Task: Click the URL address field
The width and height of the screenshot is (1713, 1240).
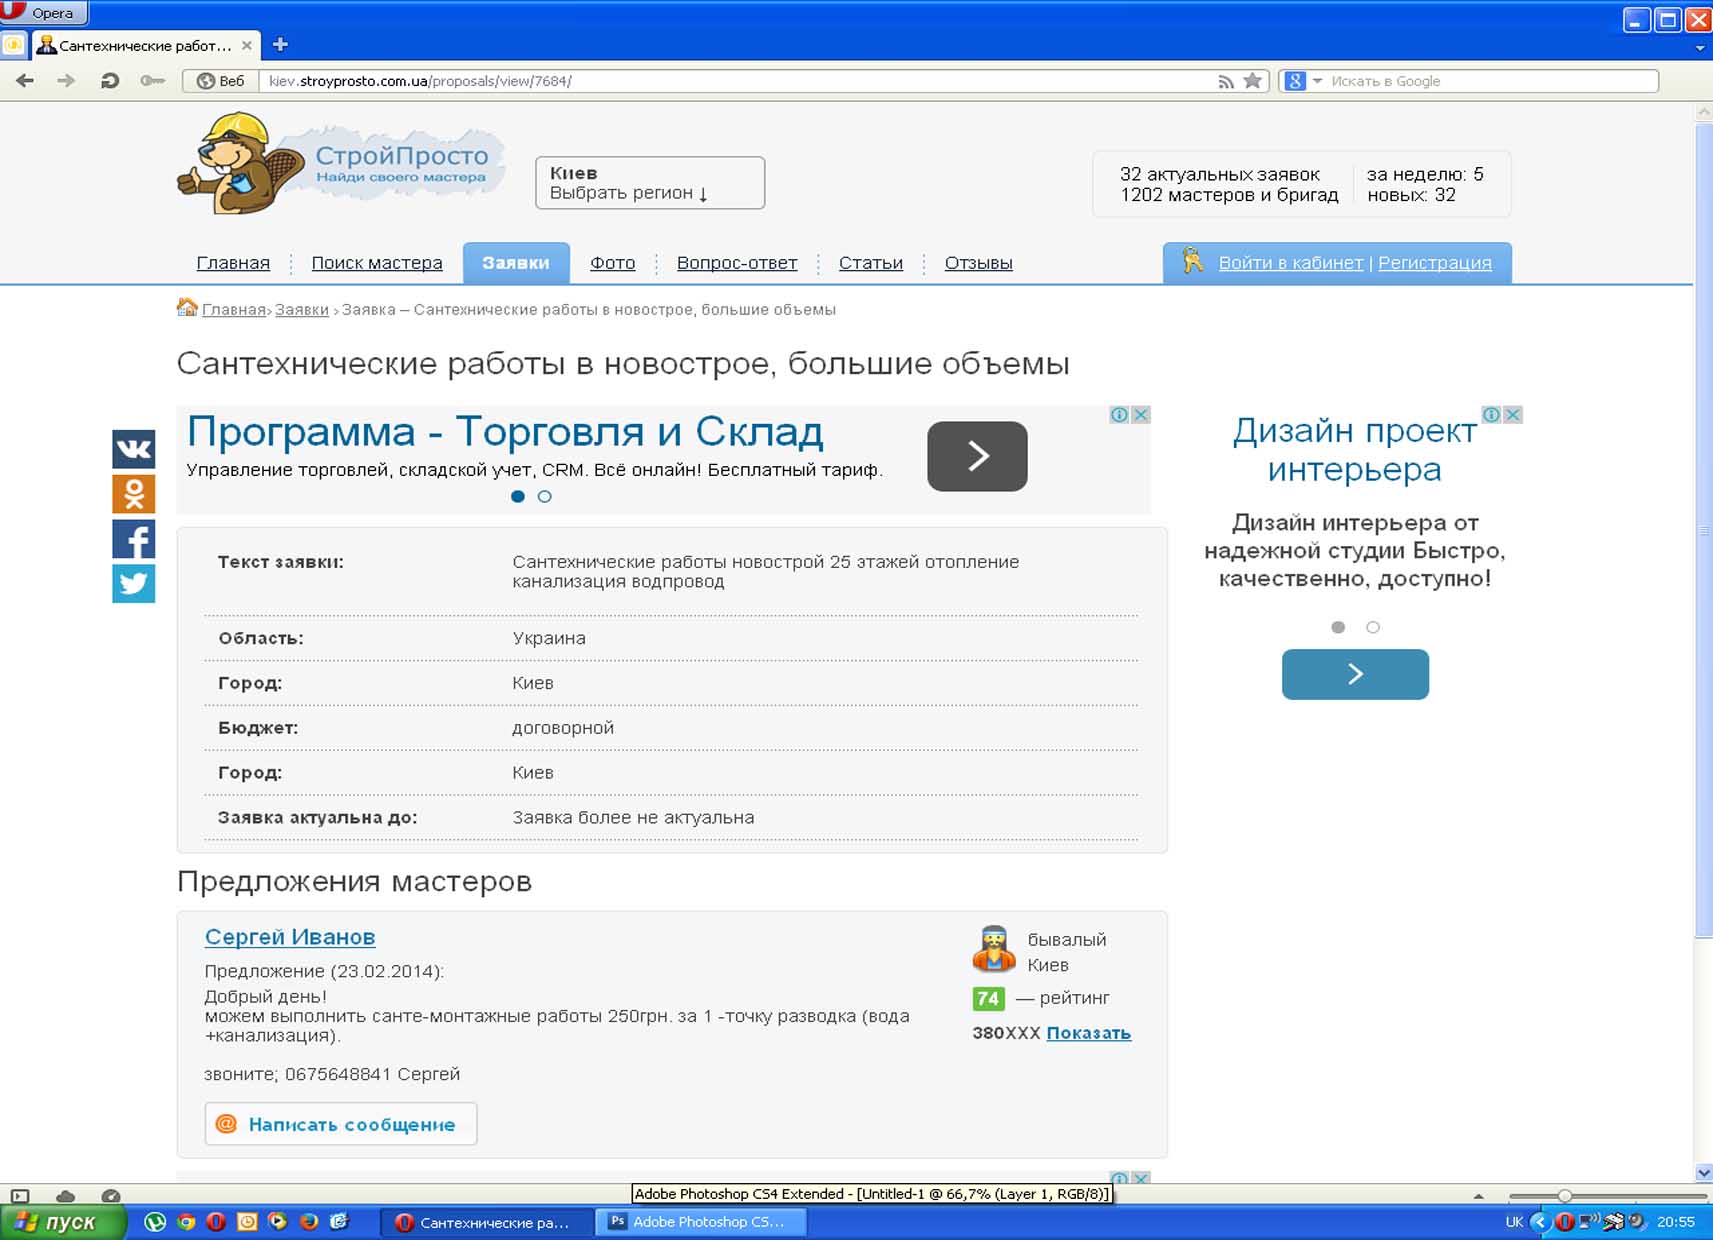Action: [738, 81]
